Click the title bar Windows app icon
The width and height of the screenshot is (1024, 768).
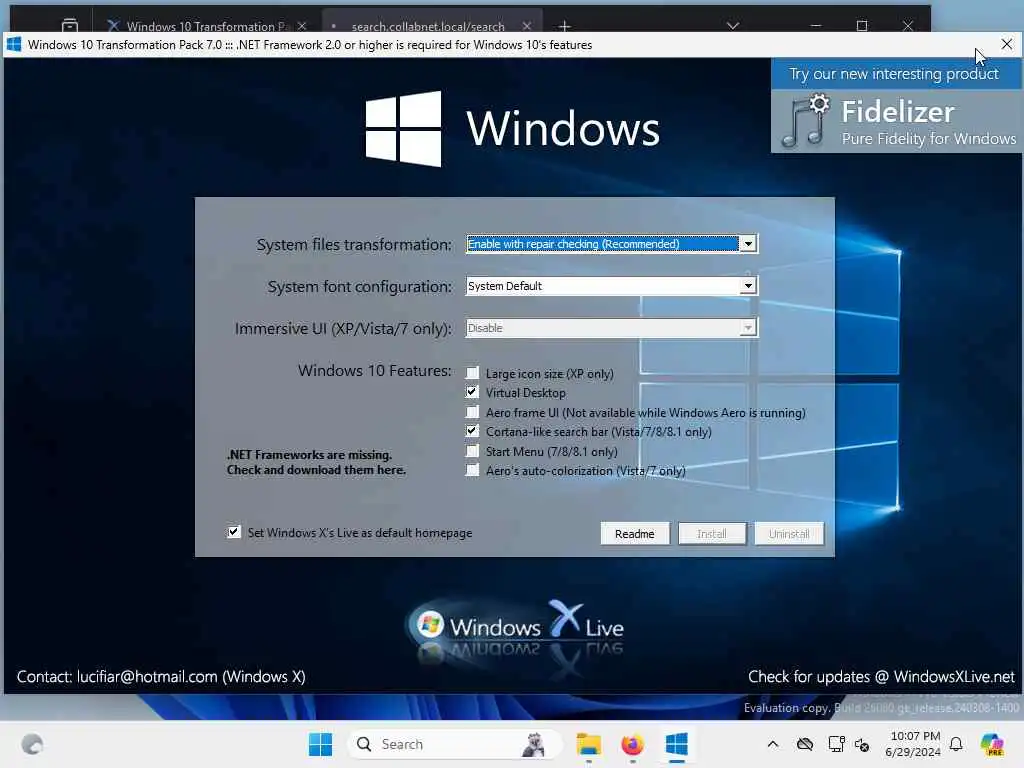(14, 44)
